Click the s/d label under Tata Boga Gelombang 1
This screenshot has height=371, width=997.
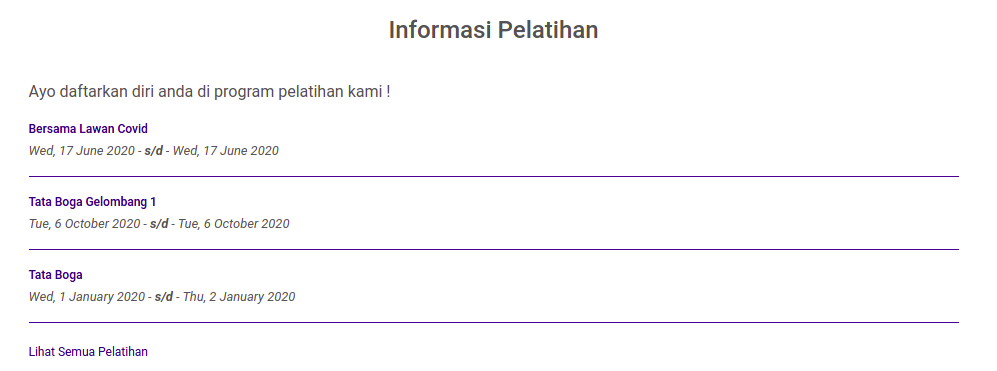pos(159,224)
